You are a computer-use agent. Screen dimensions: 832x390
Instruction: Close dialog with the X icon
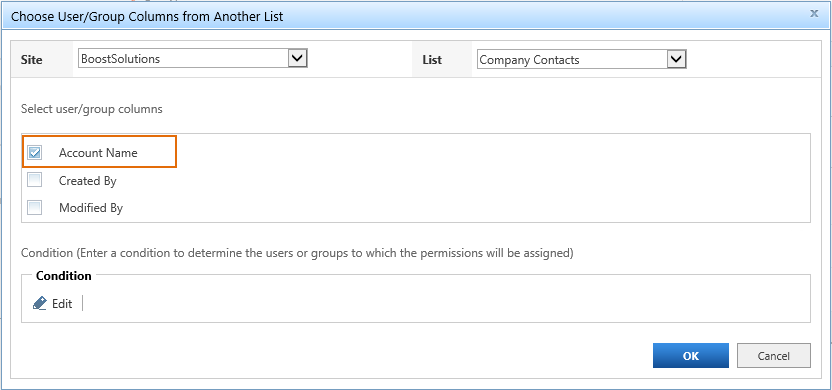[814, 14]
